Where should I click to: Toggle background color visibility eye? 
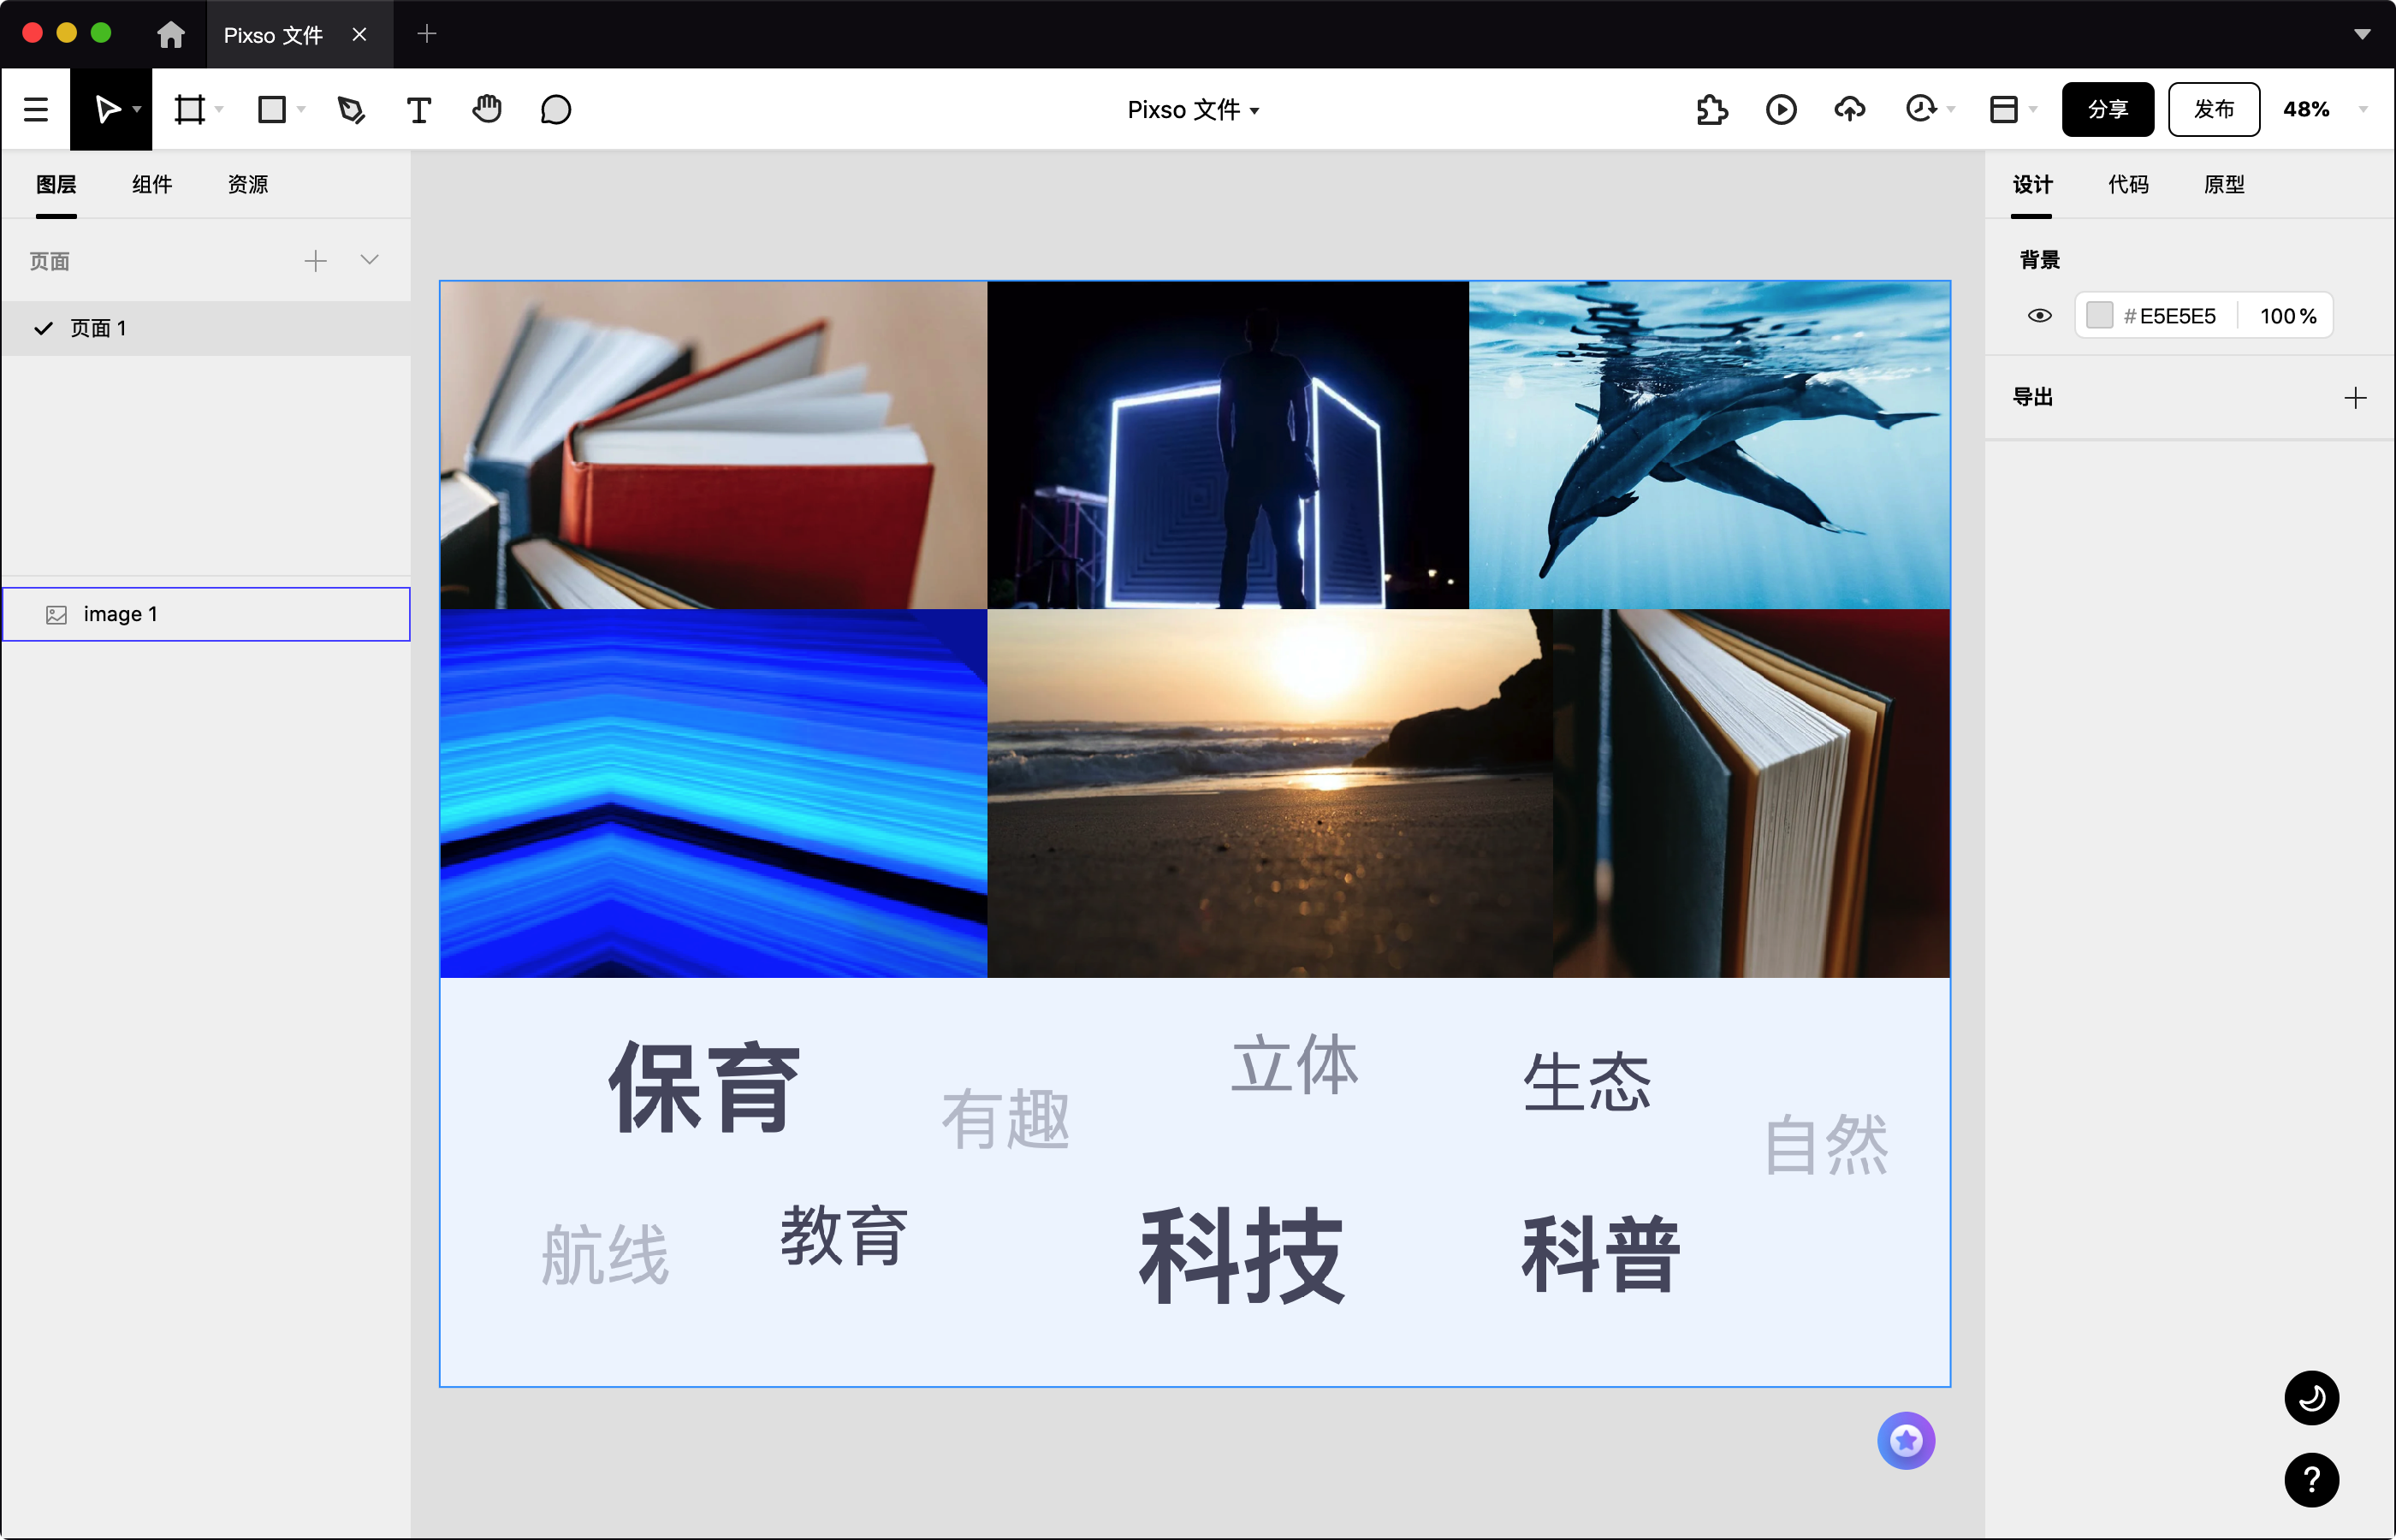pos(2040,316)
